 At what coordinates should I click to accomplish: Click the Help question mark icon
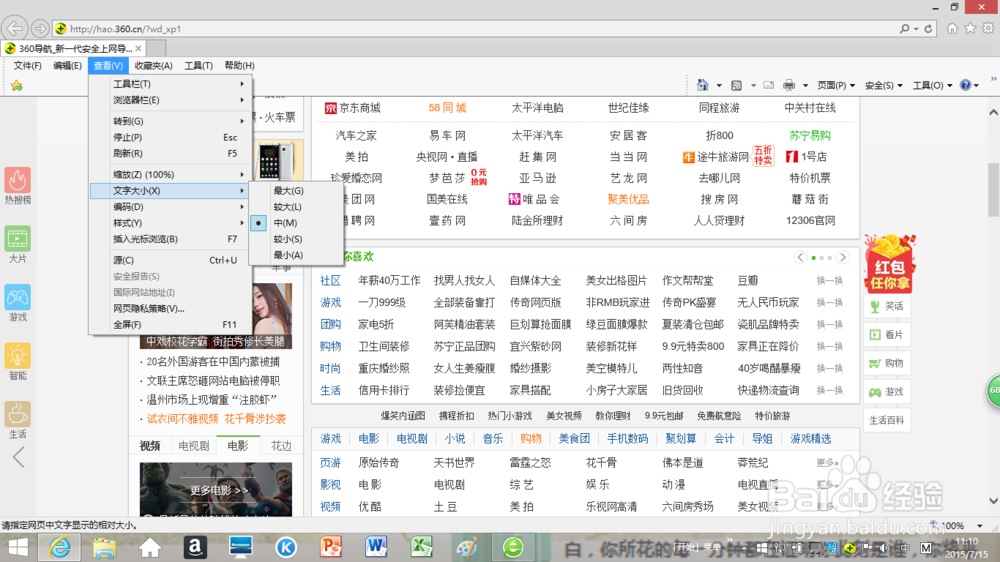tap(966, 85)
